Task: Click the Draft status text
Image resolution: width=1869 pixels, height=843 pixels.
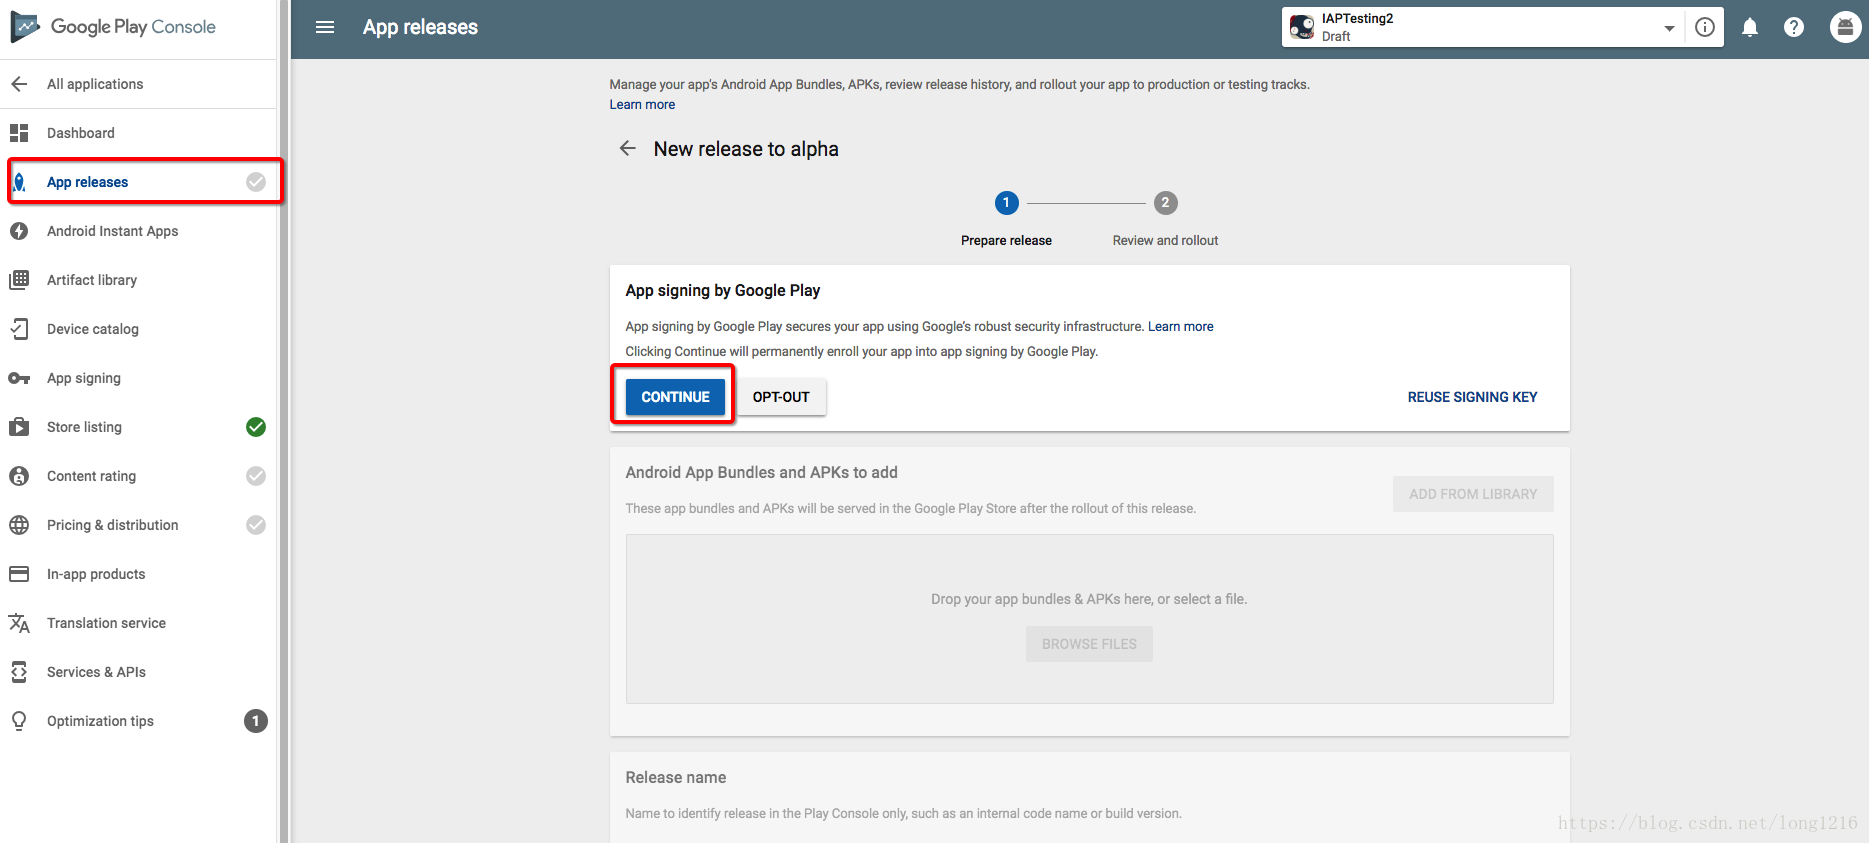Action: pyautogui.click(x=1336, y=36)
